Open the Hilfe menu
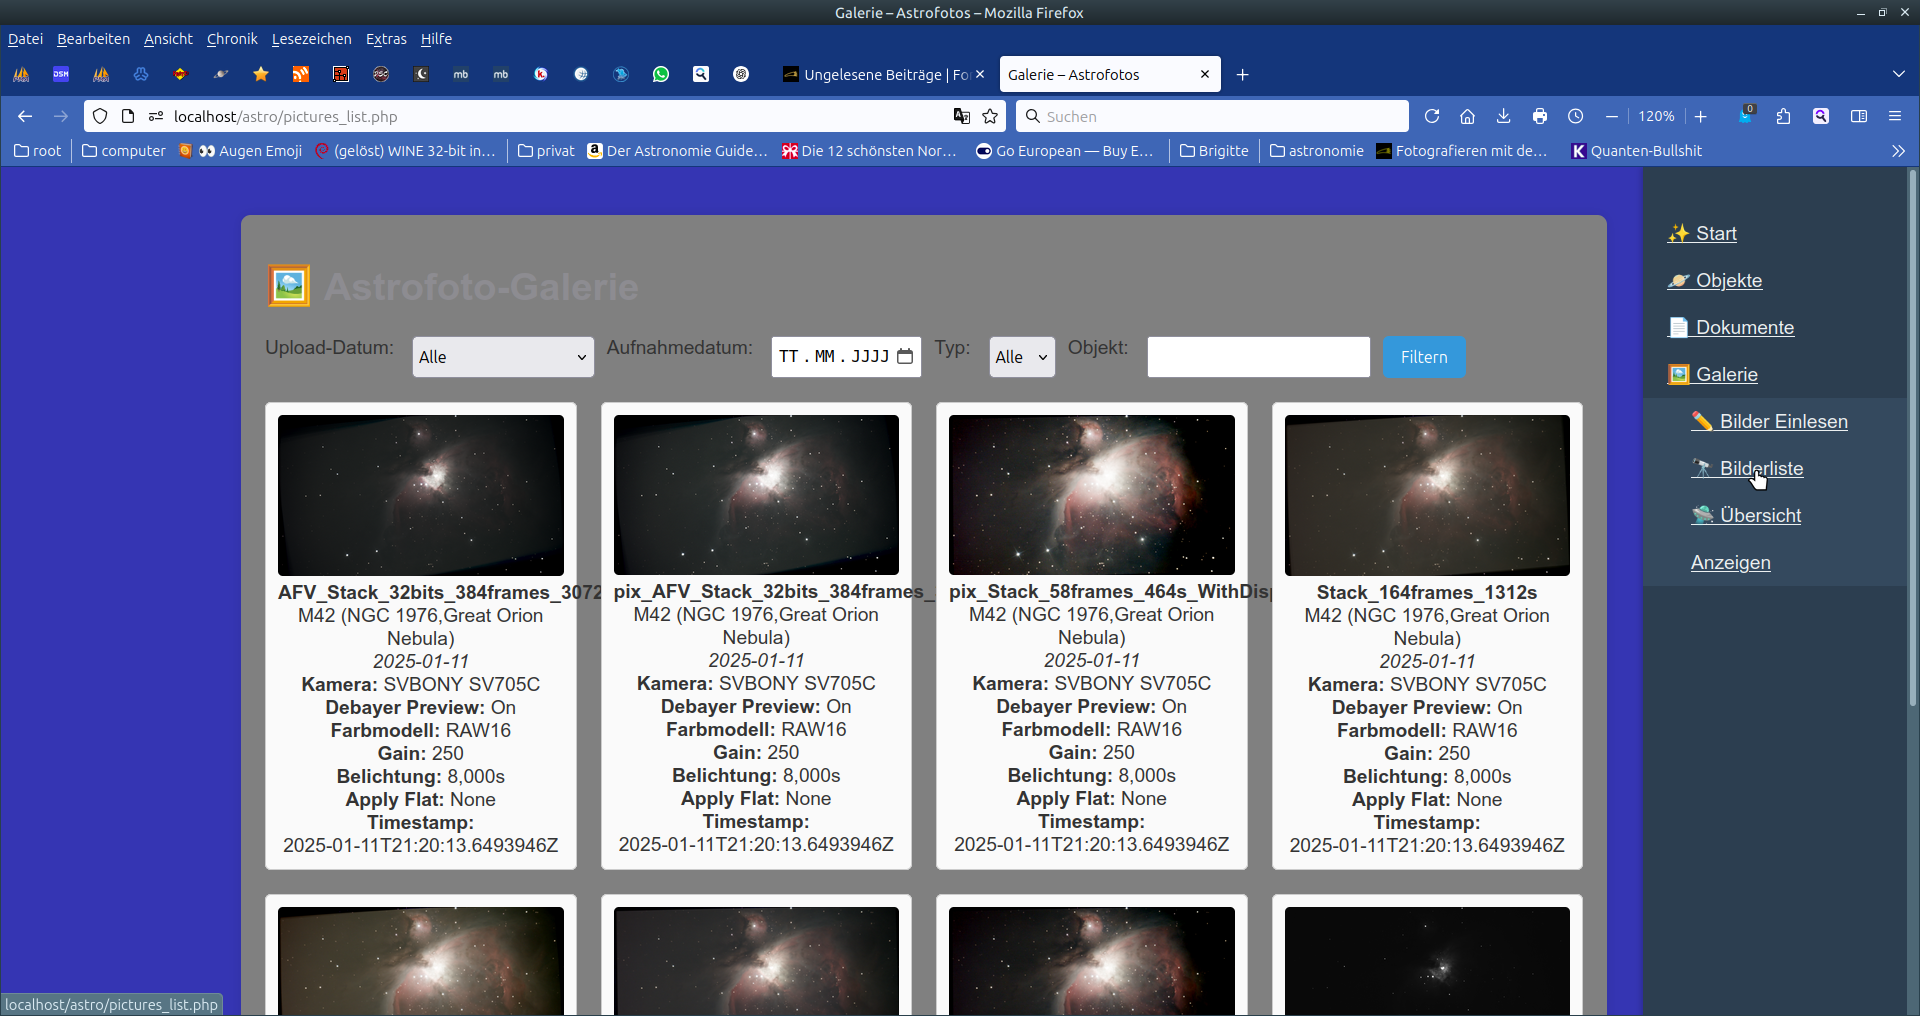This screenshot has width=1920, height=1016. tap(436, 39)
